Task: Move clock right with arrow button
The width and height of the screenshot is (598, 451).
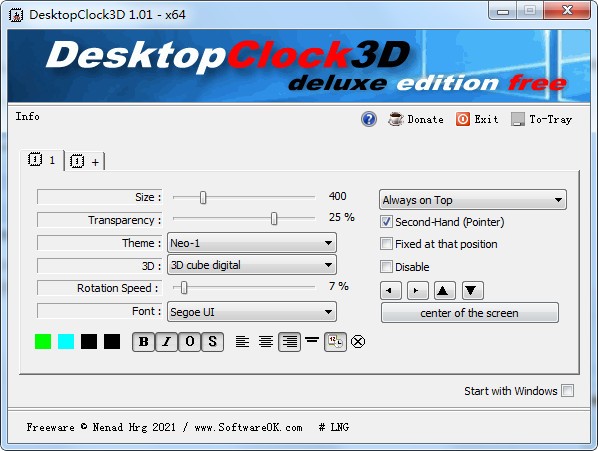Action: coord(418,291)
